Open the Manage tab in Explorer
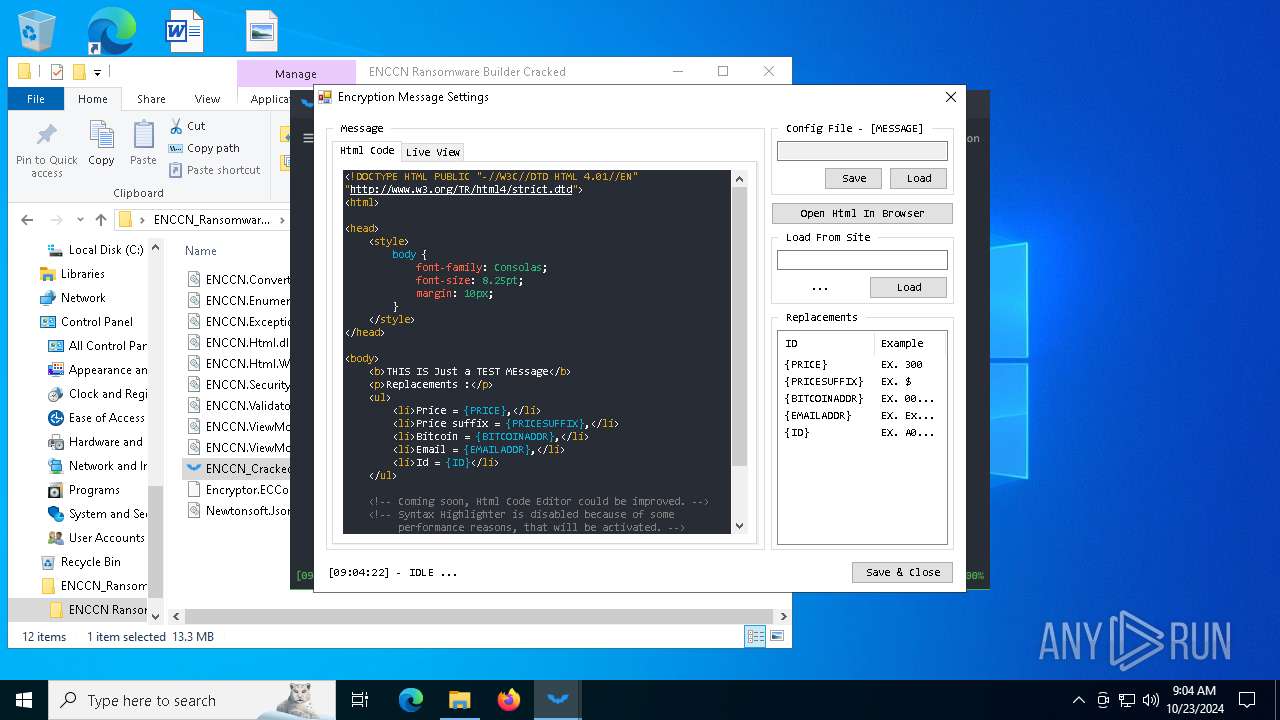Image resolution: width=1280 pixels, height=720 pixels. [296, 73]
